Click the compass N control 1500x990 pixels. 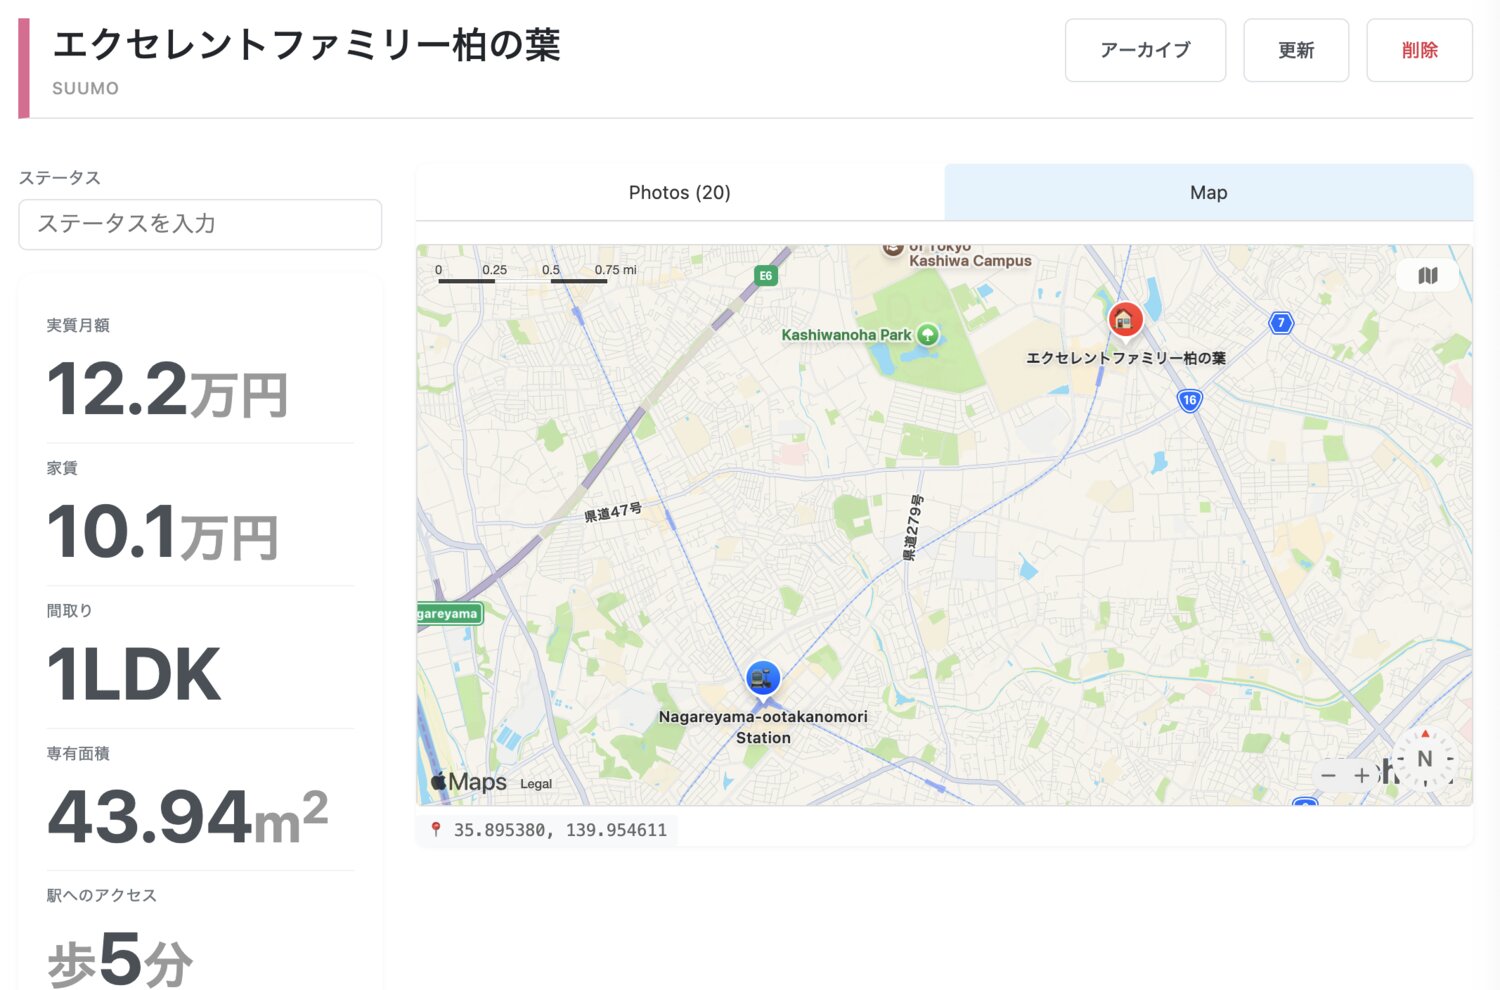tap(1425, 759)
